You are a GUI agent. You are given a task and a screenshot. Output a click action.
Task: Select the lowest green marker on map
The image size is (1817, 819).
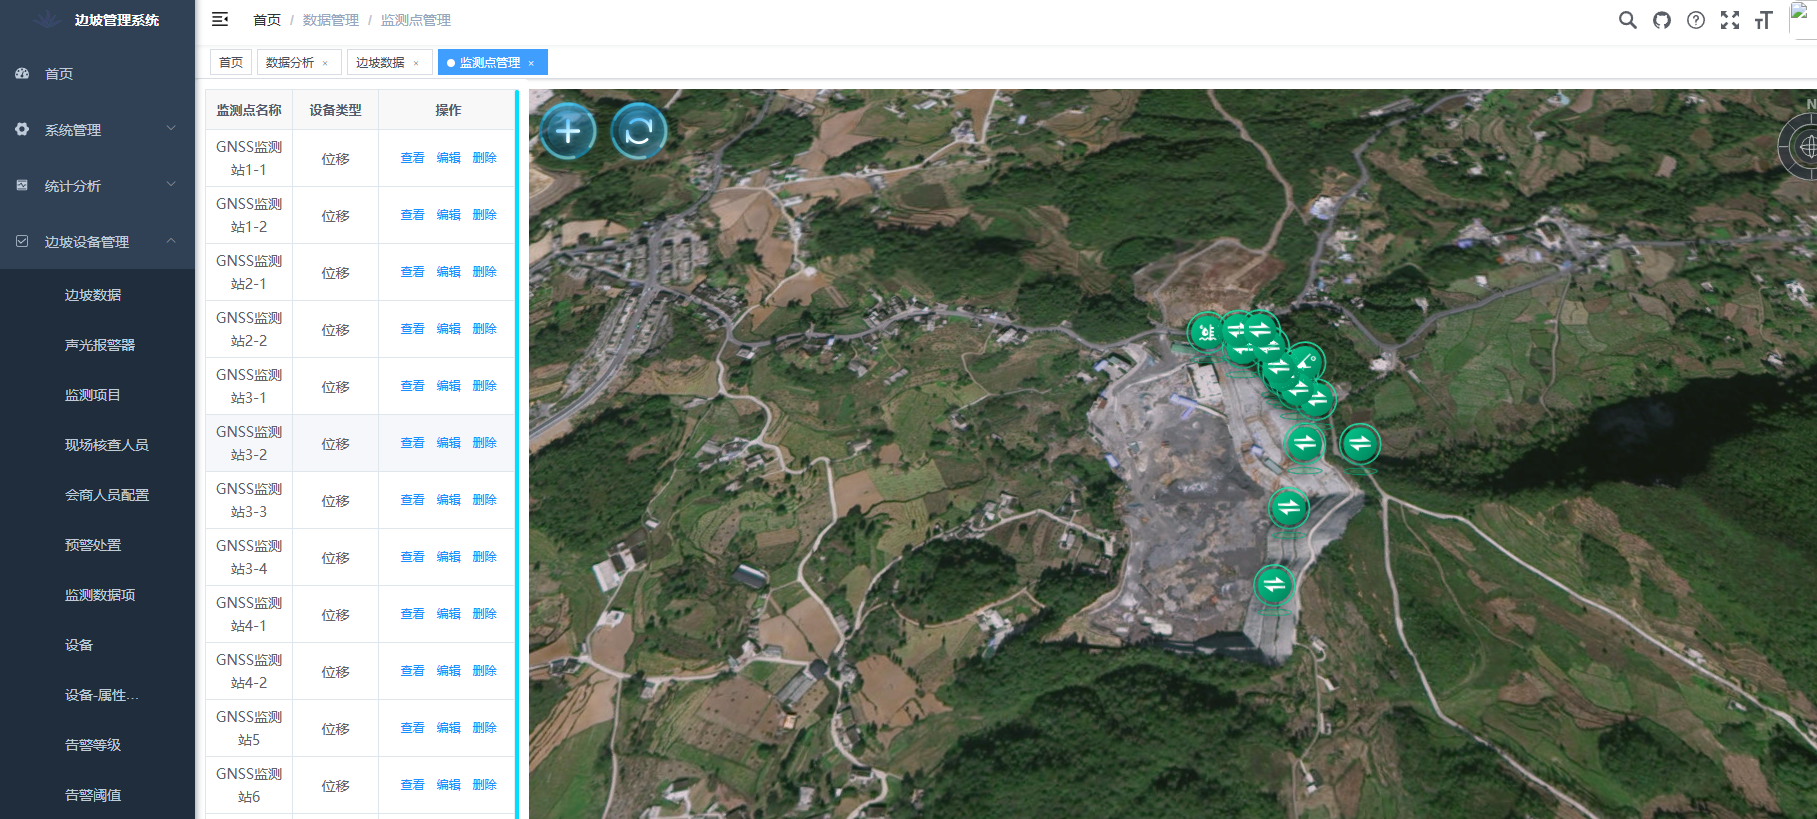coord(1274,584)
